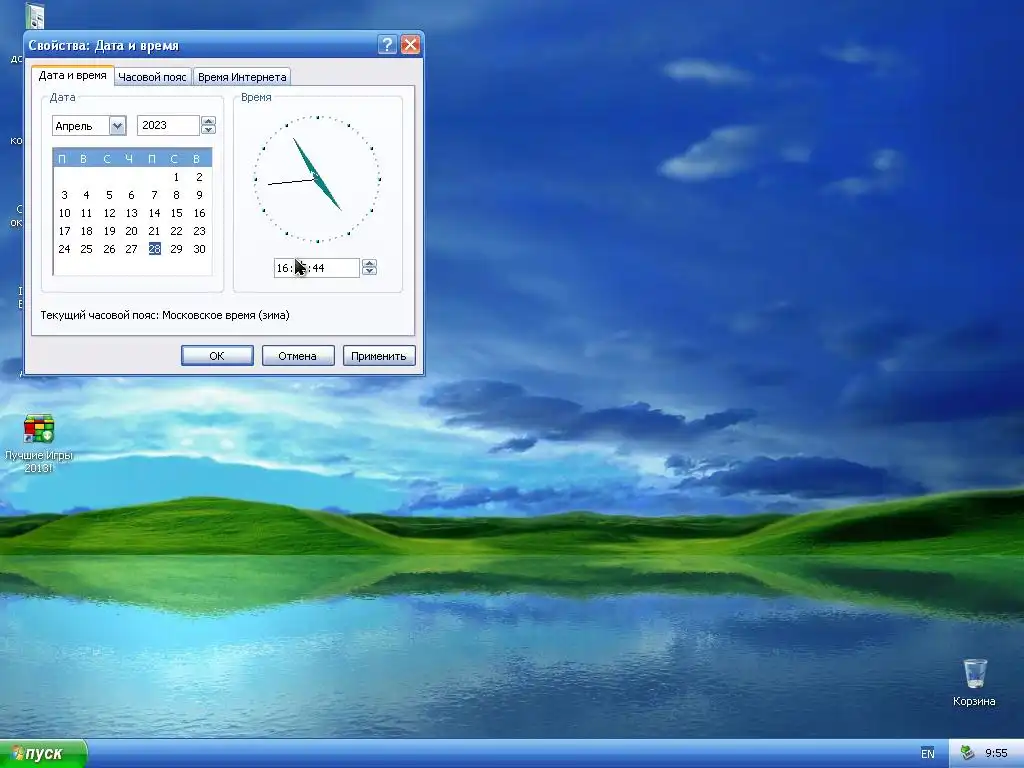
Task: Open the EN language indicator in taskbar
Action: coord(927,753)
